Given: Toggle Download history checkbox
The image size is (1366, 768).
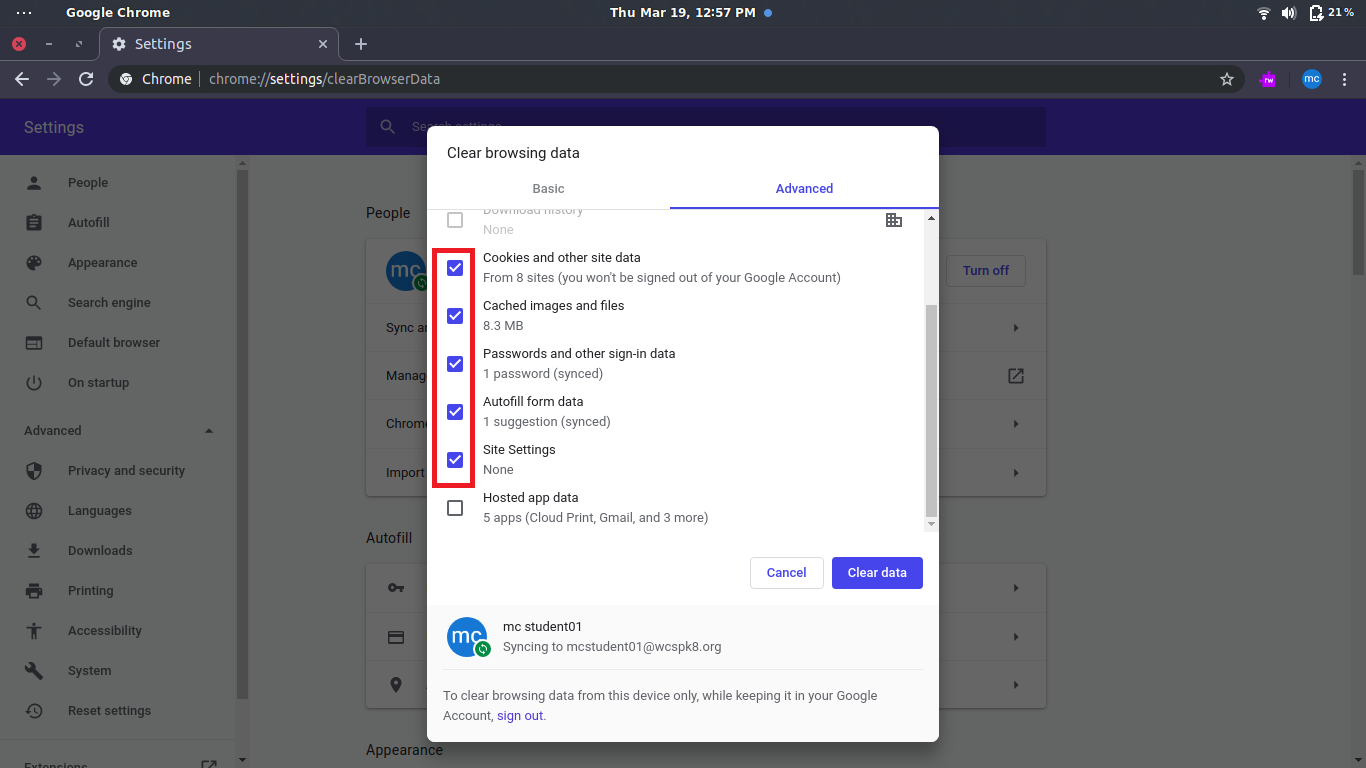Looking at the screenshot, I should 455,220.
